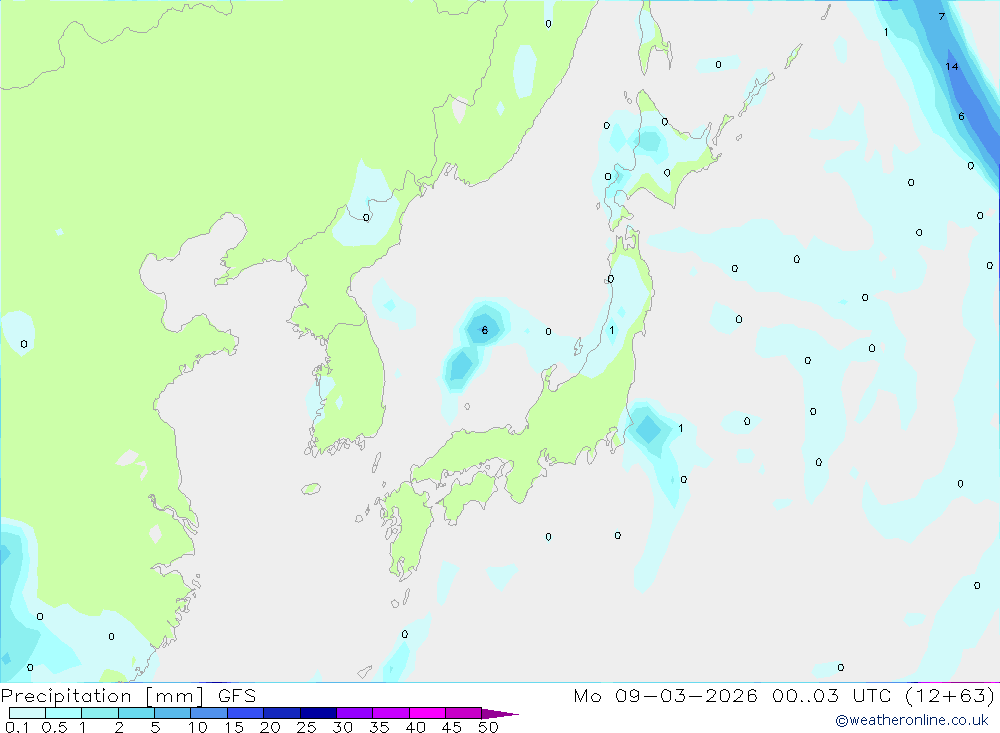1000x733 pixels.
Task: Click the '[mm]' unit label
Action: point(175,696)
